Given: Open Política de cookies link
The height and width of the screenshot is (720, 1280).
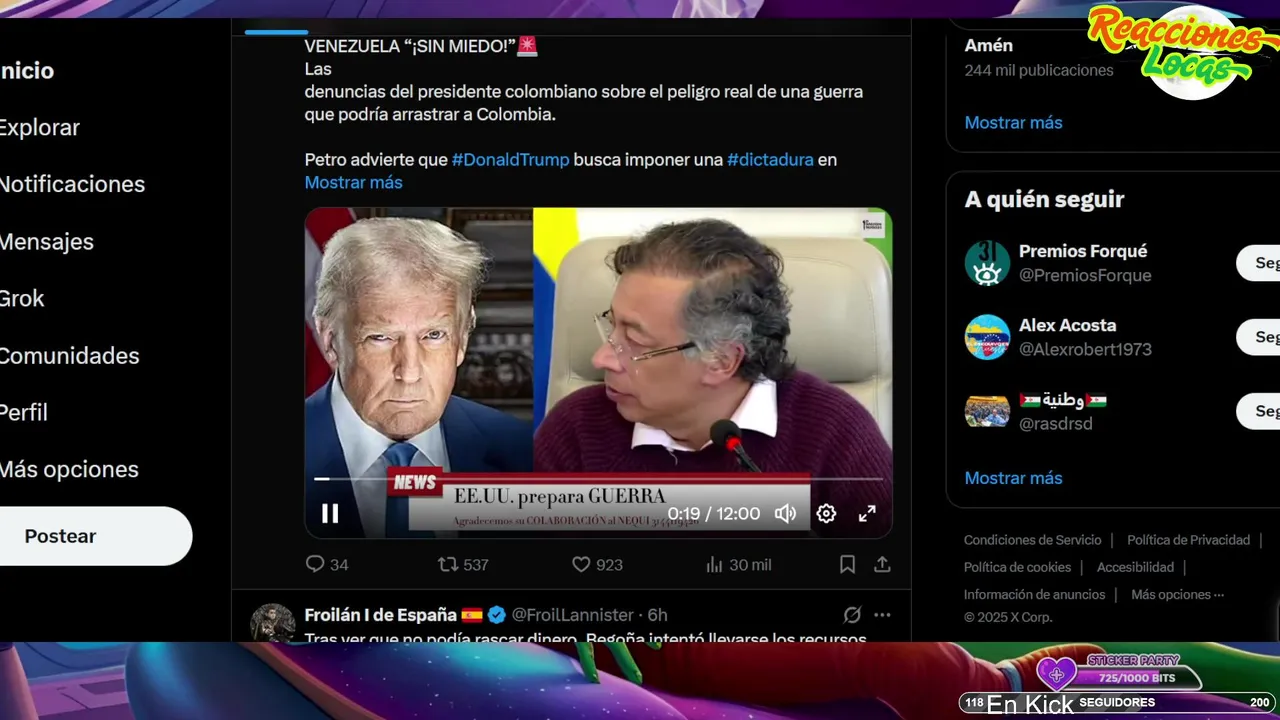Looking at the screenshot, I should click(x=1017, y=567).
